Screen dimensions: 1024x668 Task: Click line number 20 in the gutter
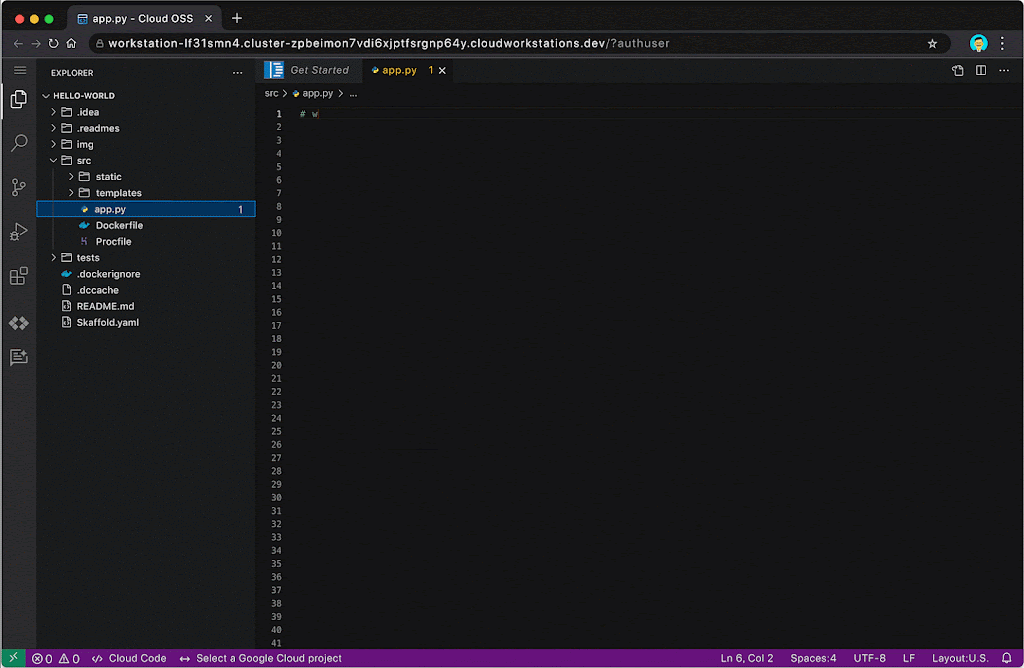276,366
